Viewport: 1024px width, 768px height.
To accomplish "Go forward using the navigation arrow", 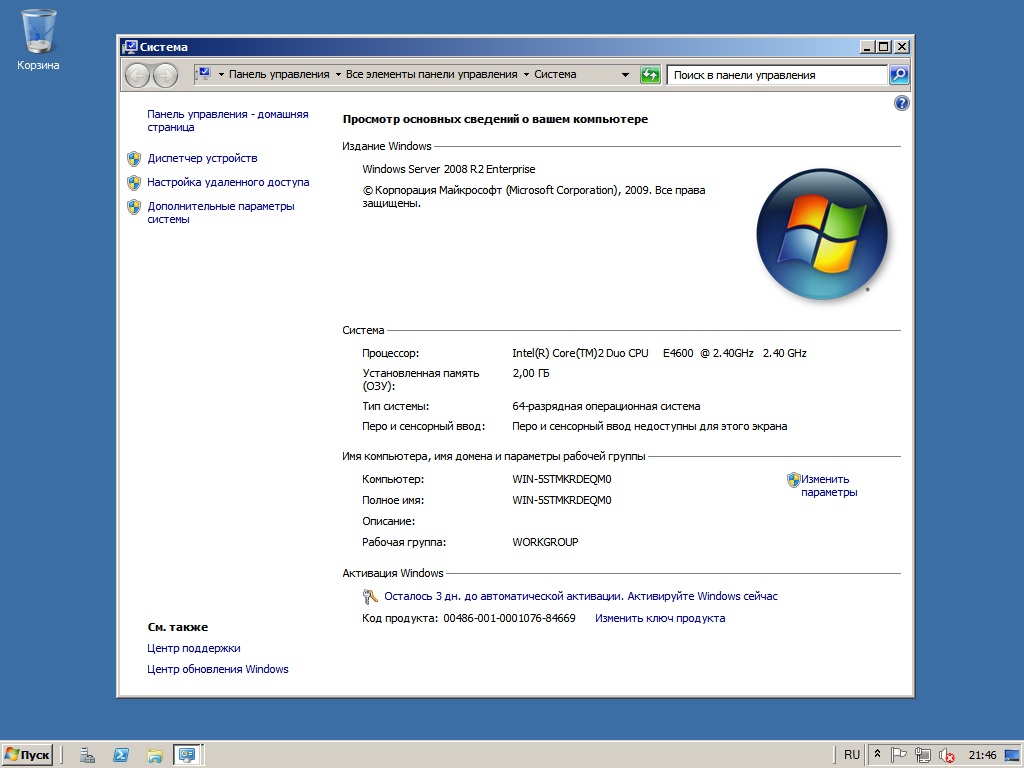I will pyautogui.click(x=166, y=75).
